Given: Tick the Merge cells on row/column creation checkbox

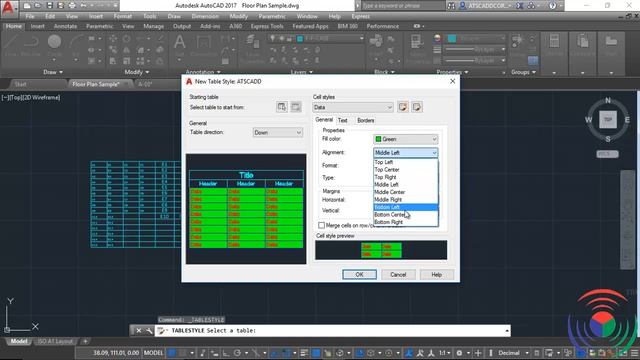Looking at the screenshot, I should point(321,225).
